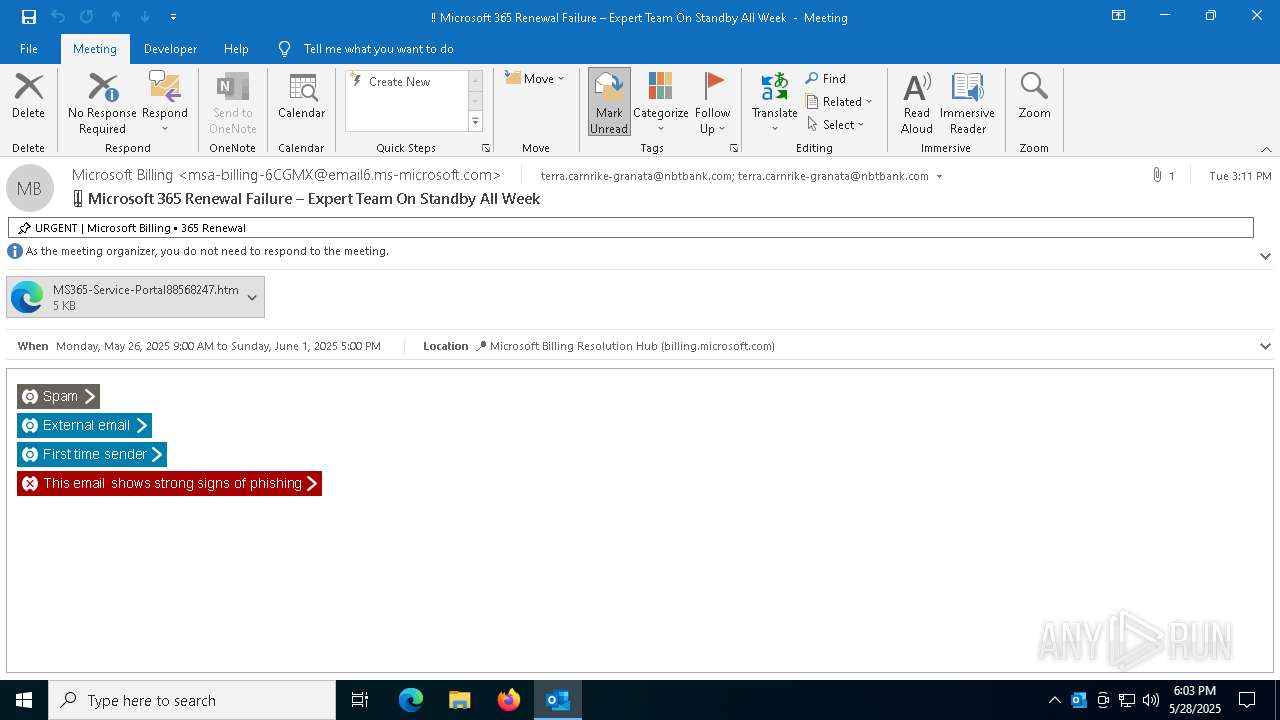The image size is (1280, 720).
Task: Click the Spam tag
Action: (58, 396)
